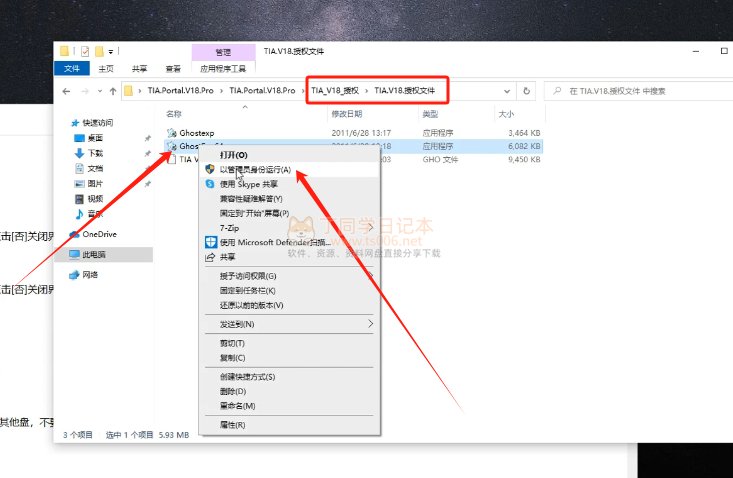
Task: Open the address bar history dropdown
Action: point(507,91)
